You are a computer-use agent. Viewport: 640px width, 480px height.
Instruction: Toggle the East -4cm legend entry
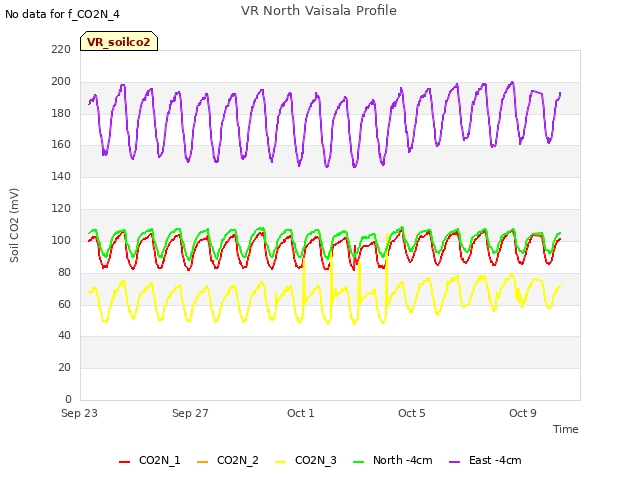point(485,460)
